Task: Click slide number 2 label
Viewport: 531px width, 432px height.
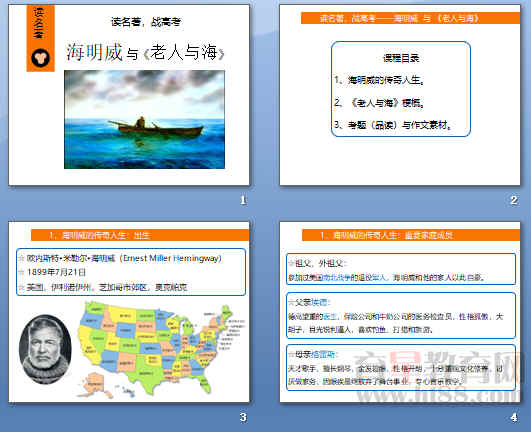Action: (514, 200)
